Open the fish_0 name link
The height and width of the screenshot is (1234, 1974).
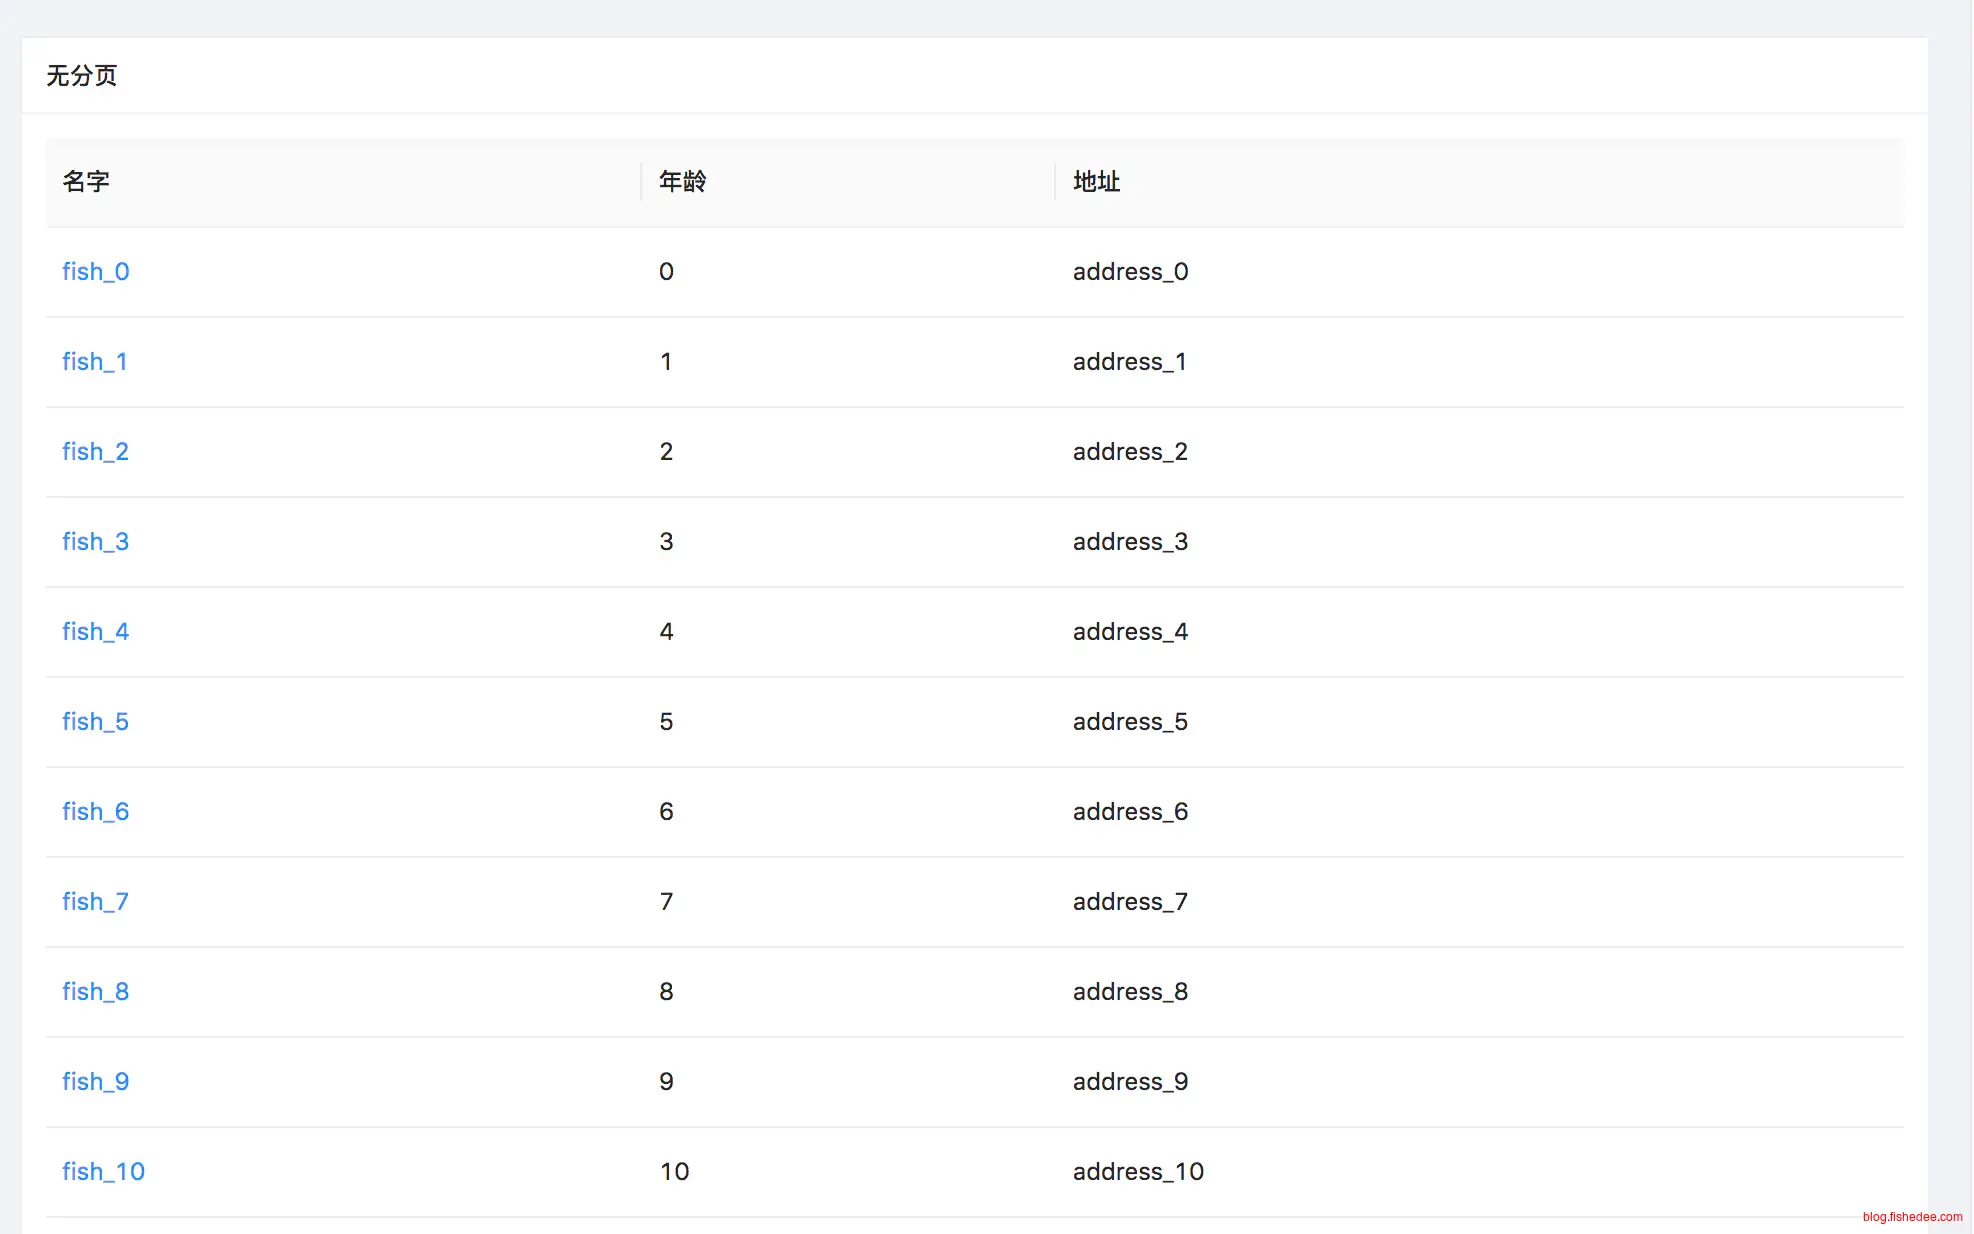[x=95, y=272]
